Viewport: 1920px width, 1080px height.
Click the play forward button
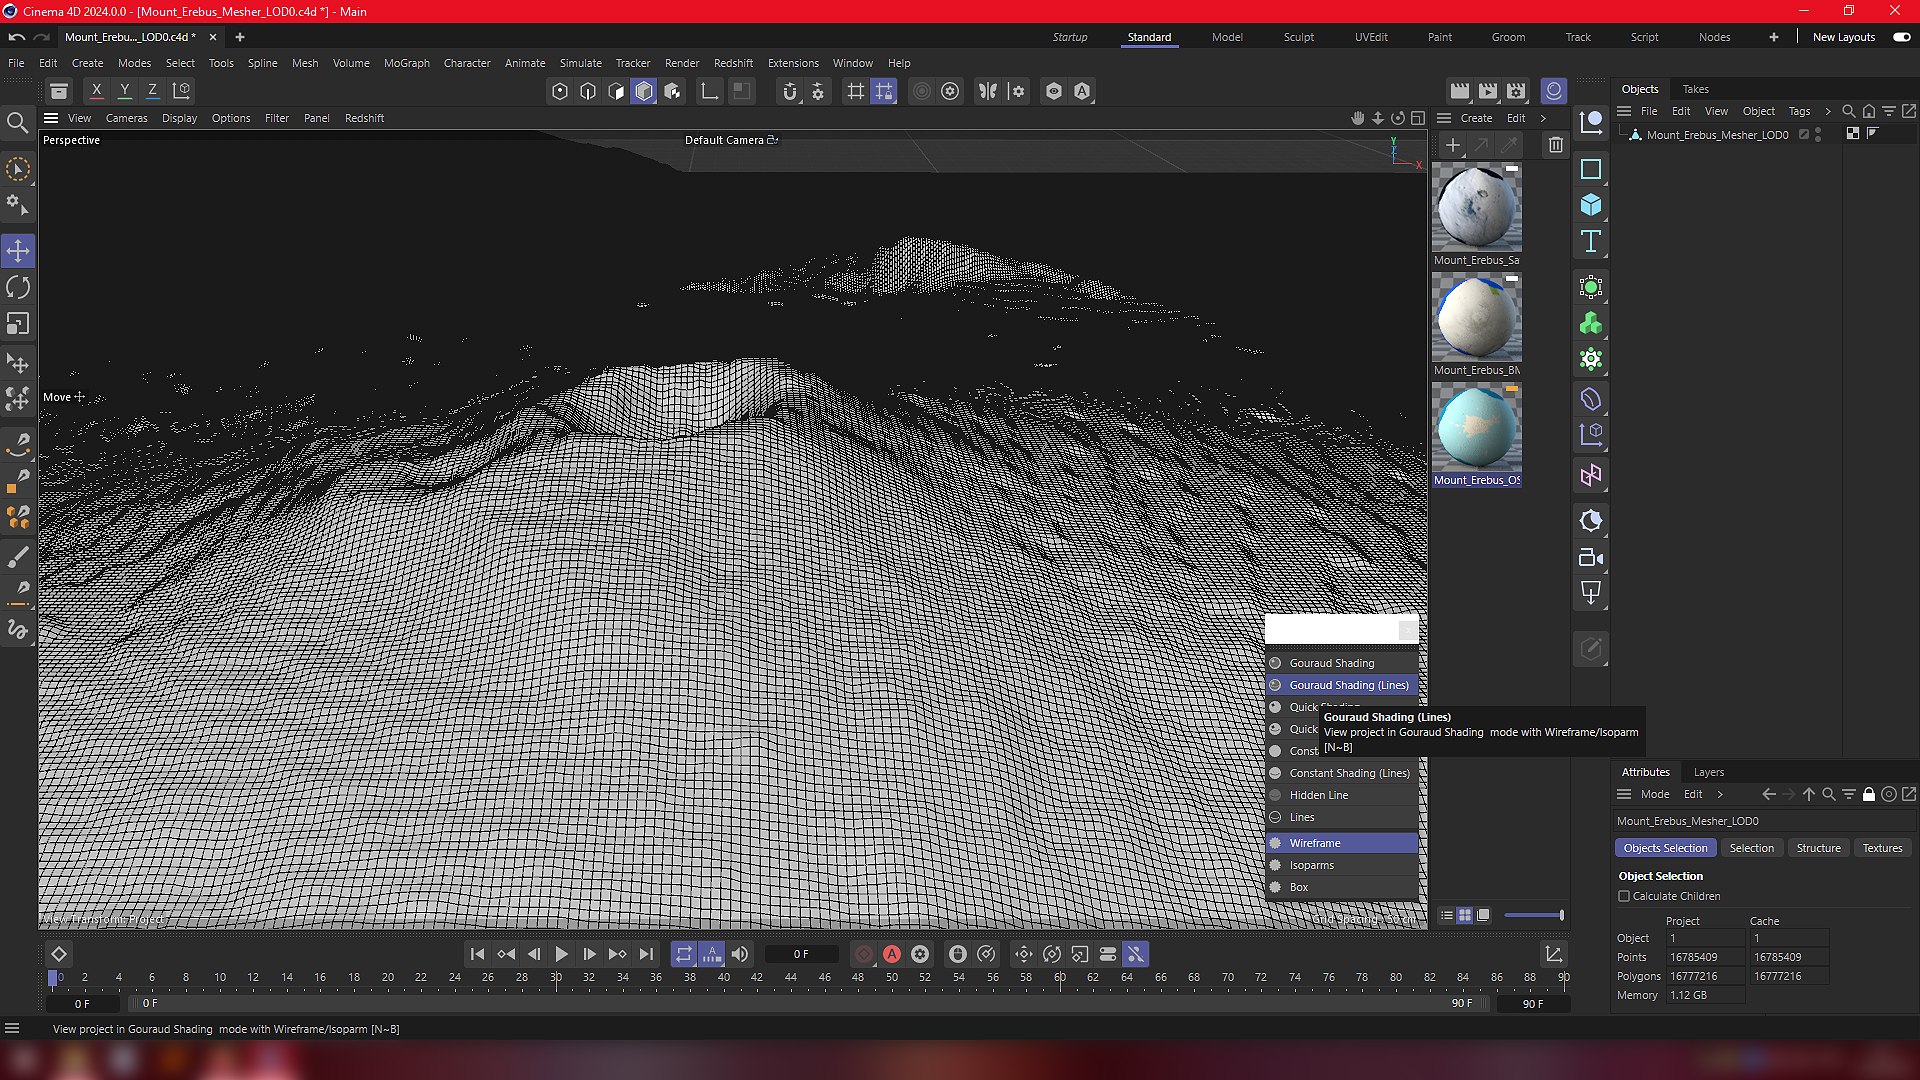(562, 954)
